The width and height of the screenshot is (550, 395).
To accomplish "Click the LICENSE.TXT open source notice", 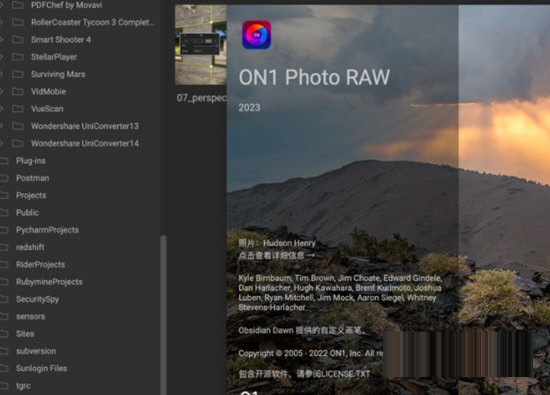I will point(304,374).
